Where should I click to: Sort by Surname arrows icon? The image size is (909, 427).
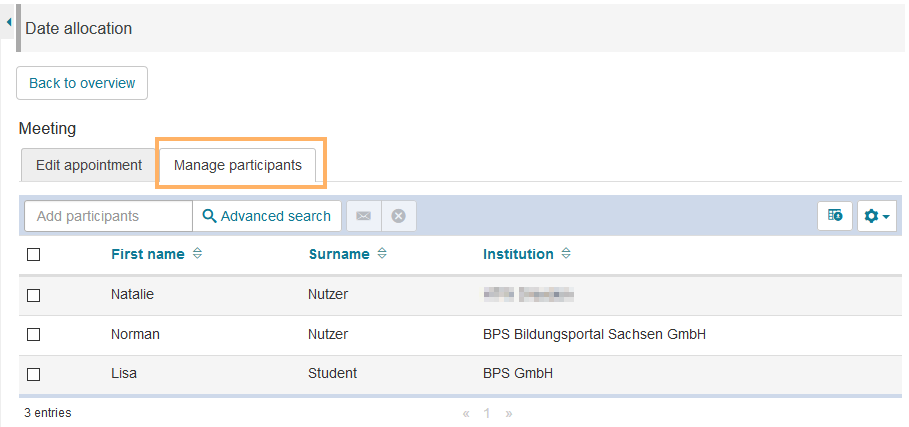point(382,254)
